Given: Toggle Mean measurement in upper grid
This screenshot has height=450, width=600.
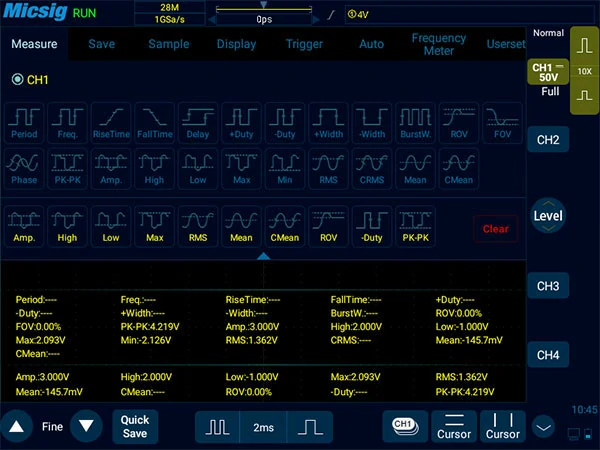Looking at the screenshot, I should [416, 169].
